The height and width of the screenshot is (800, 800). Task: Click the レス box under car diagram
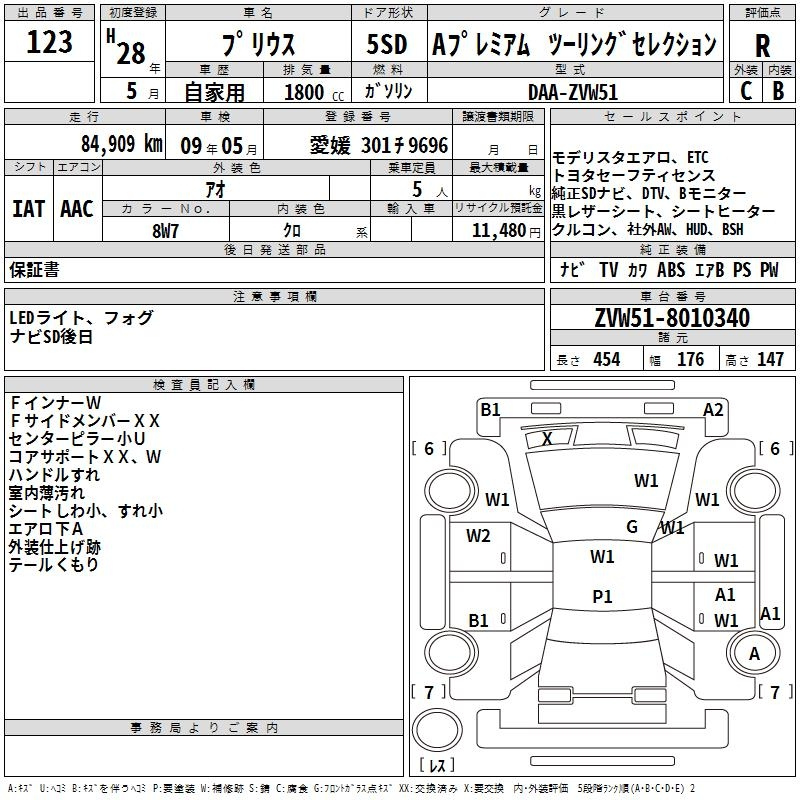pyautogui.click(x=437, y=766)
